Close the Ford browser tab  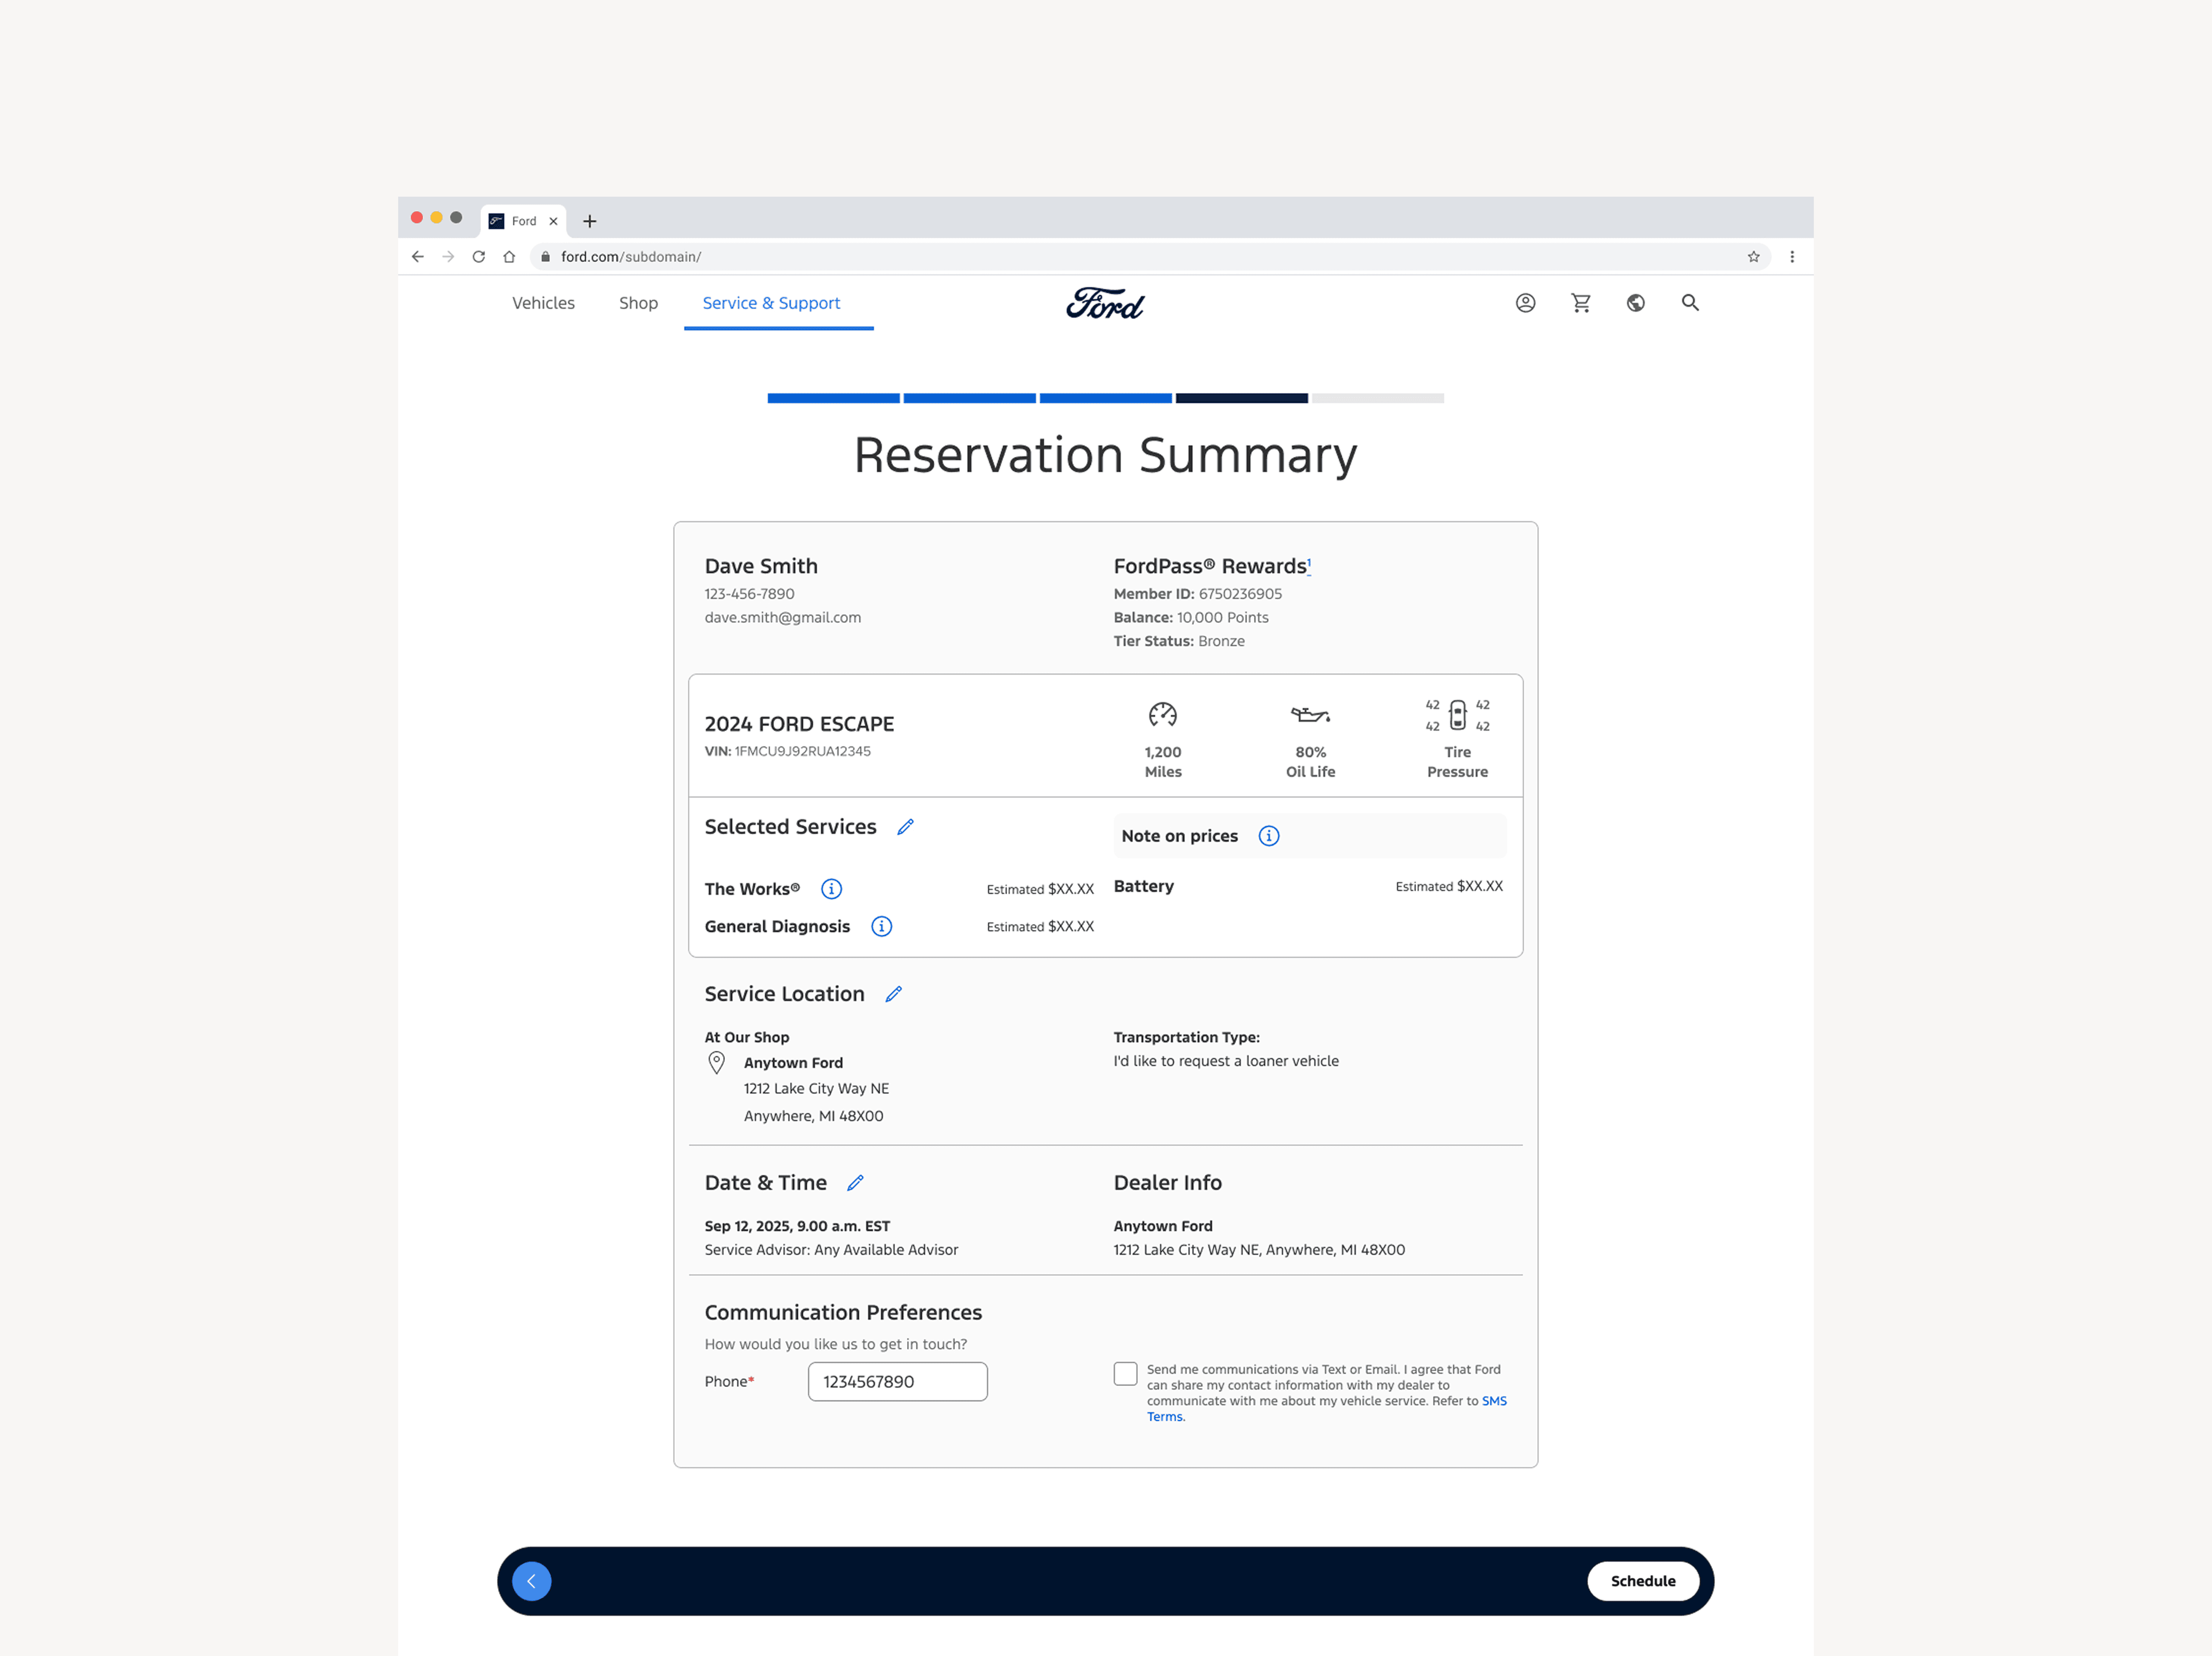click(x=553, y=221)
